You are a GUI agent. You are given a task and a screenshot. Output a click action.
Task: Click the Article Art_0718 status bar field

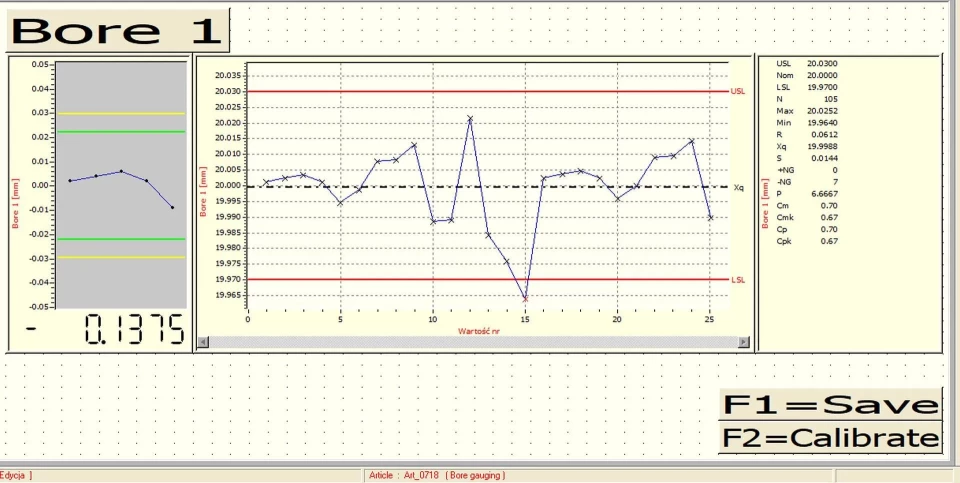pyautogui.click(x=437, y=475)
